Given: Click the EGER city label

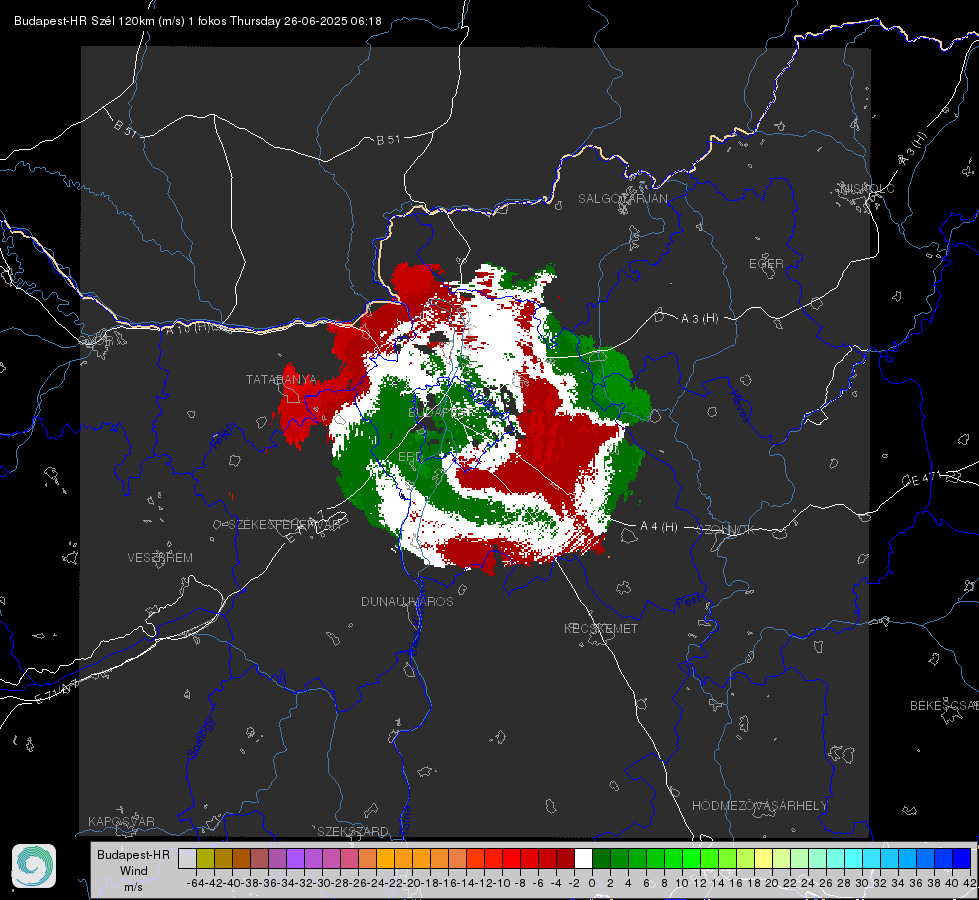Looking at the screenshot, I should point(766,264).
